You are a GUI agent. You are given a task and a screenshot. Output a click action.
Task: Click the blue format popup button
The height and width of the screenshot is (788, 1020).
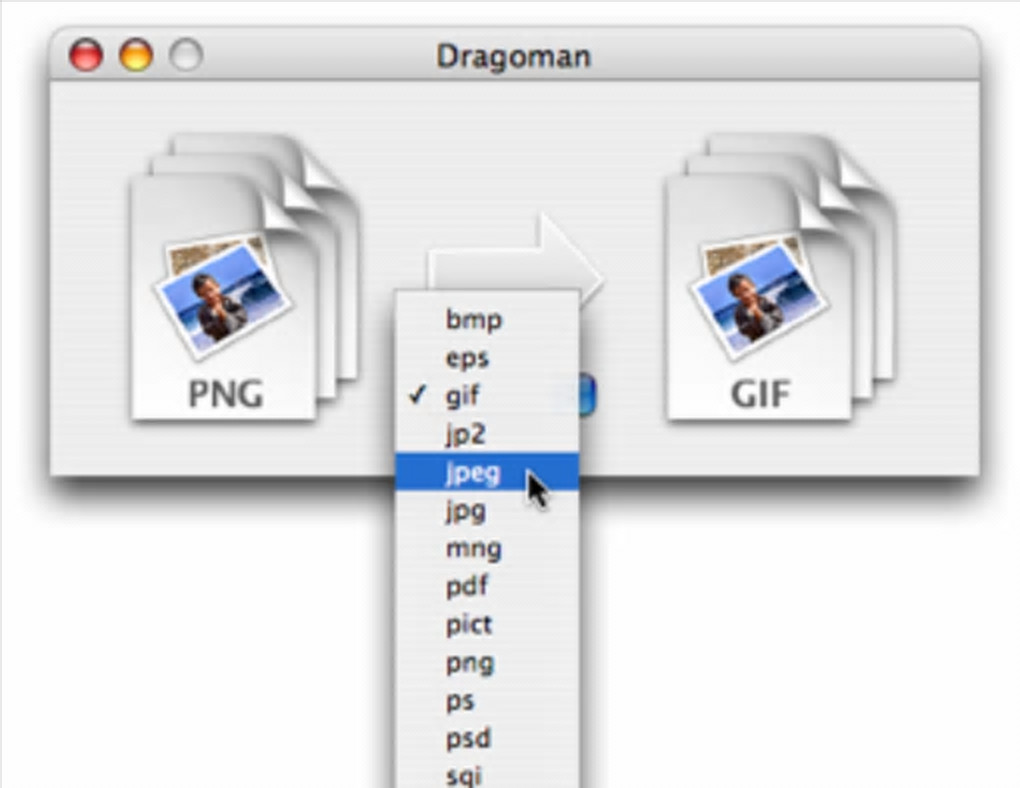(x=586, y=394)
